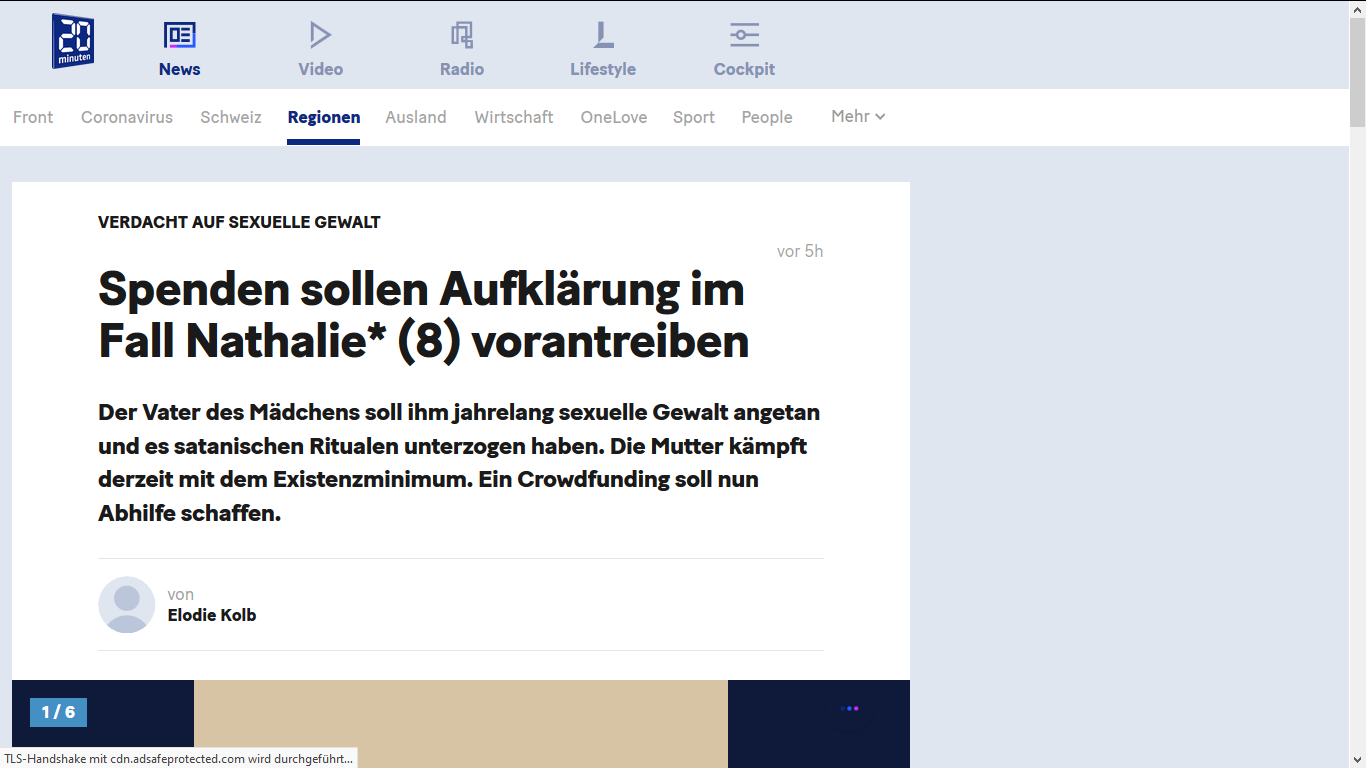Open the Lifestyle section icon

pos(603,36)
